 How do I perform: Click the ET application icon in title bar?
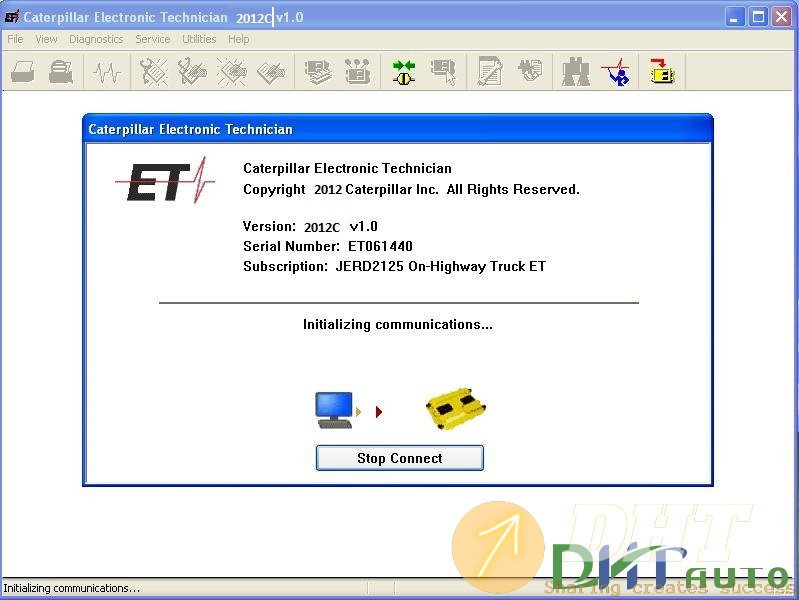tap(12, 16)
